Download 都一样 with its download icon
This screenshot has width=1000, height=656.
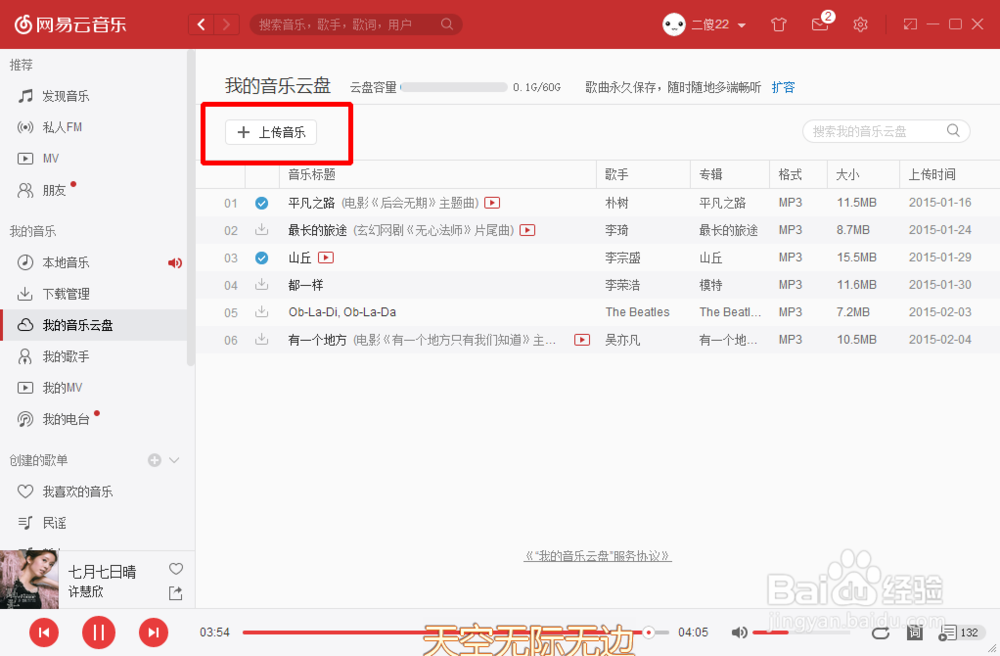(261, 284)
